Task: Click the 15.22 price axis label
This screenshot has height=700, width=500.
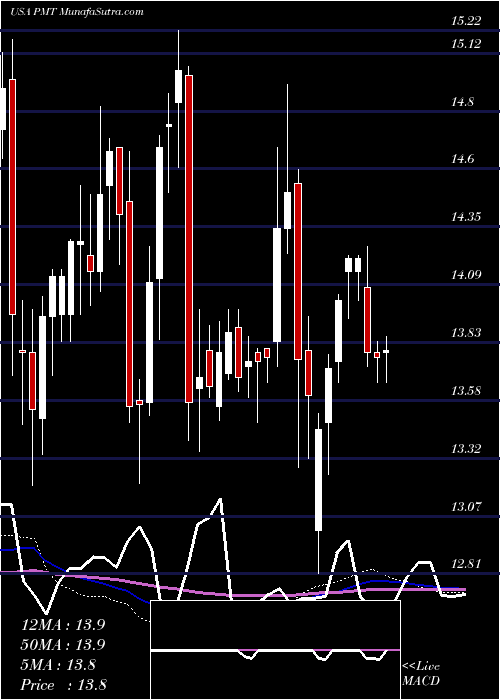Action: click(x=466, y=21)
